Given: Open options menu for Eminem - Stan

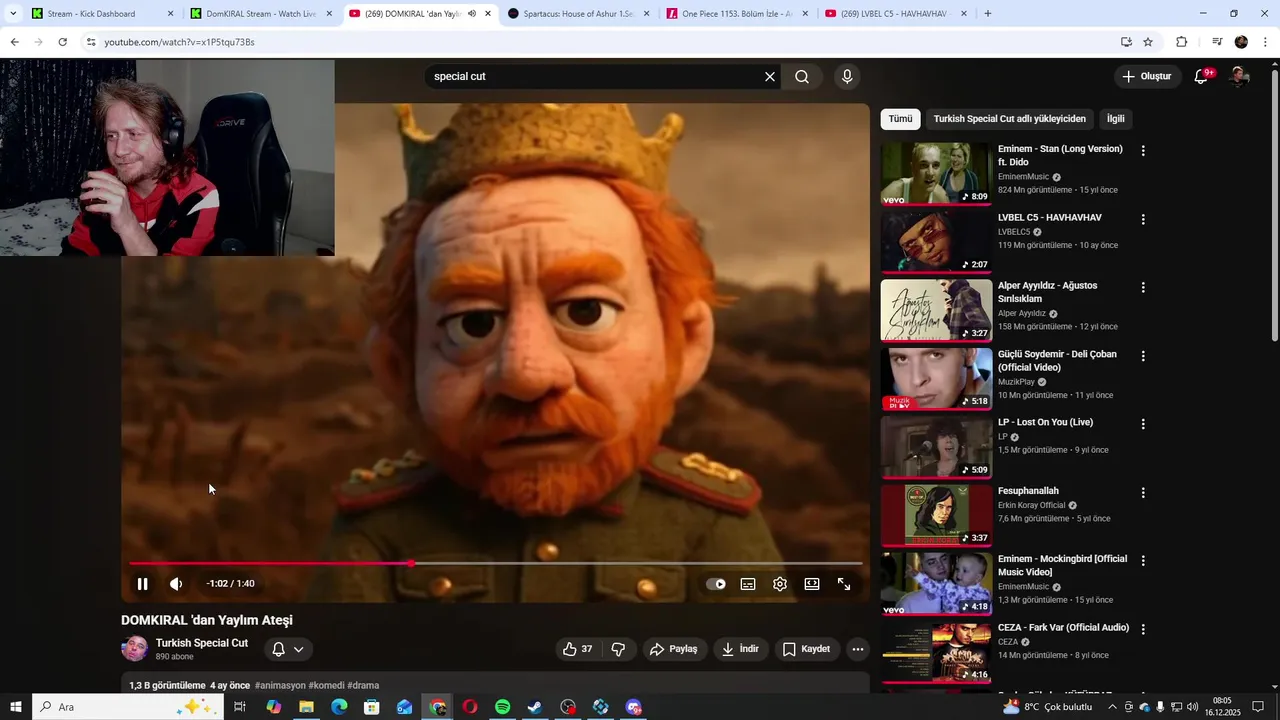Looking at the screenshot, I should point(1143,151).
